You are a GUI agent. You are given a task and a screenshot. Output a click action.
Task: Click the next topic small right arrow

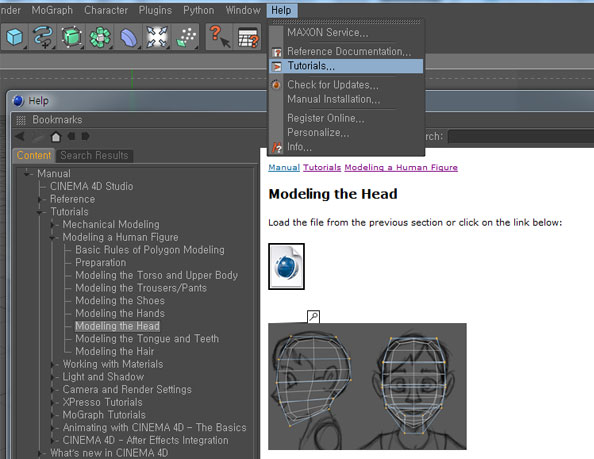[x=85, y=136]
